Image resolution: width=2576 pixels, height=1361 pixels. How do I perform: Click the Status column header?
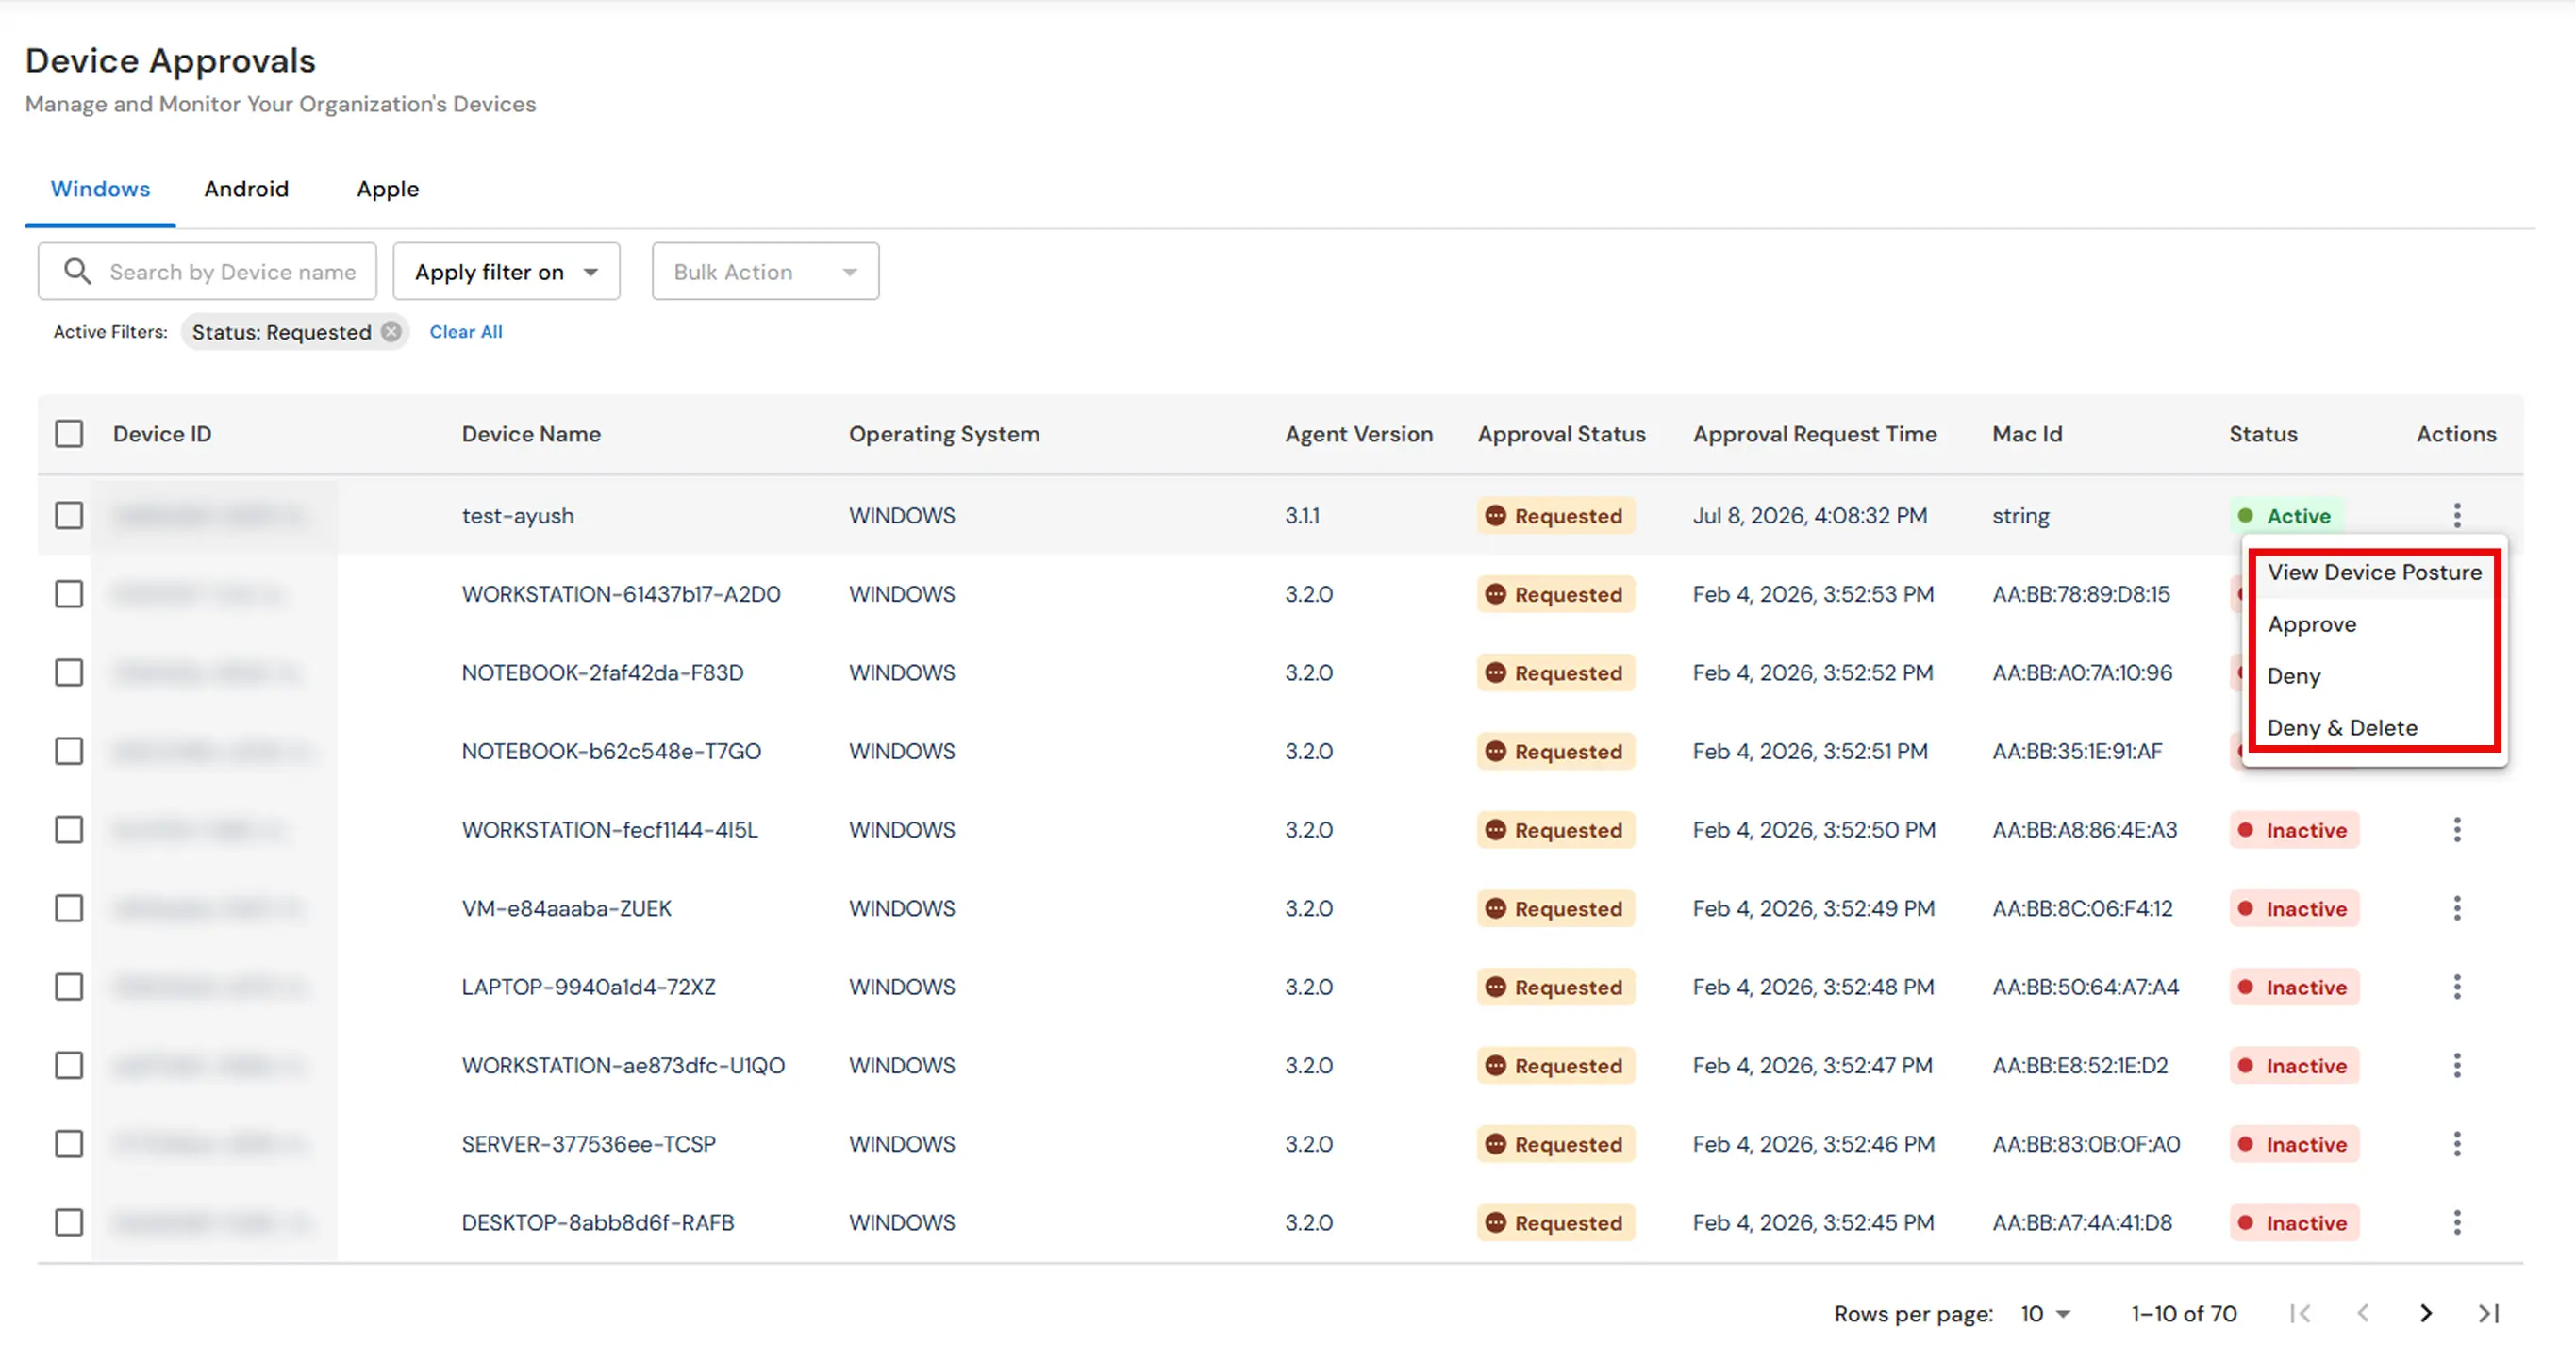click(2262, 434)
